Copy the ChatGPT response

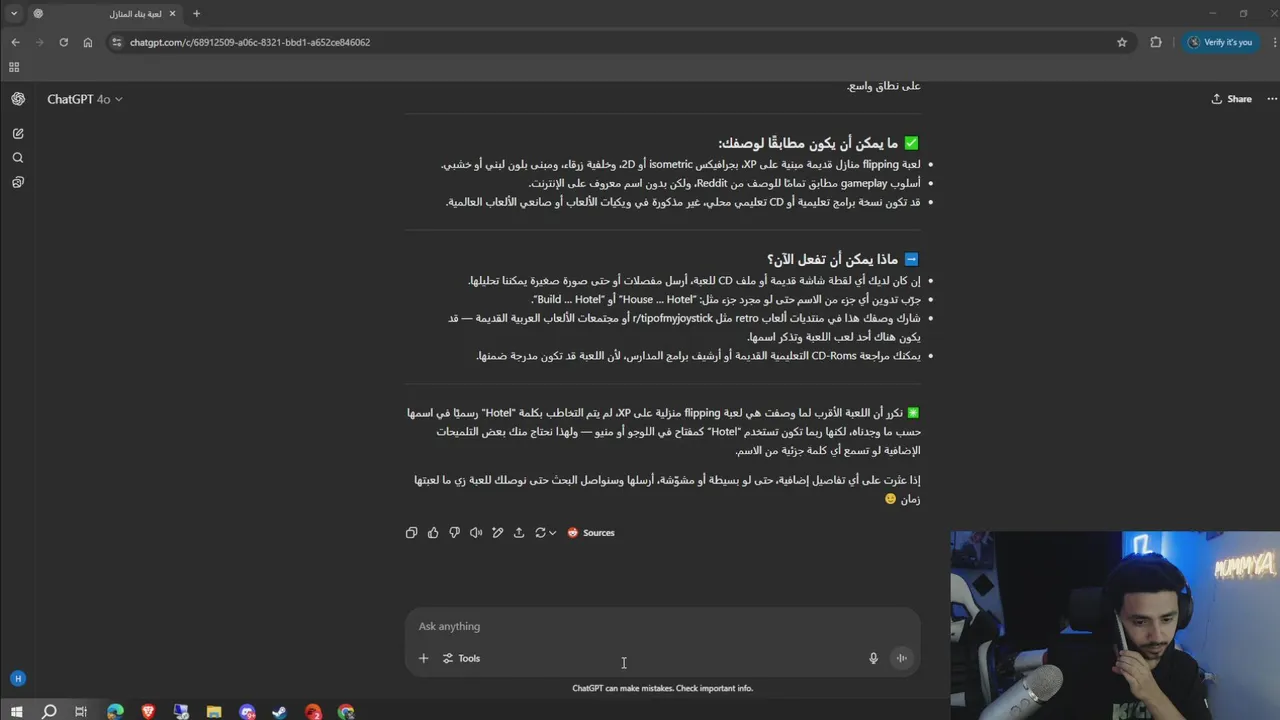[411, 533]
